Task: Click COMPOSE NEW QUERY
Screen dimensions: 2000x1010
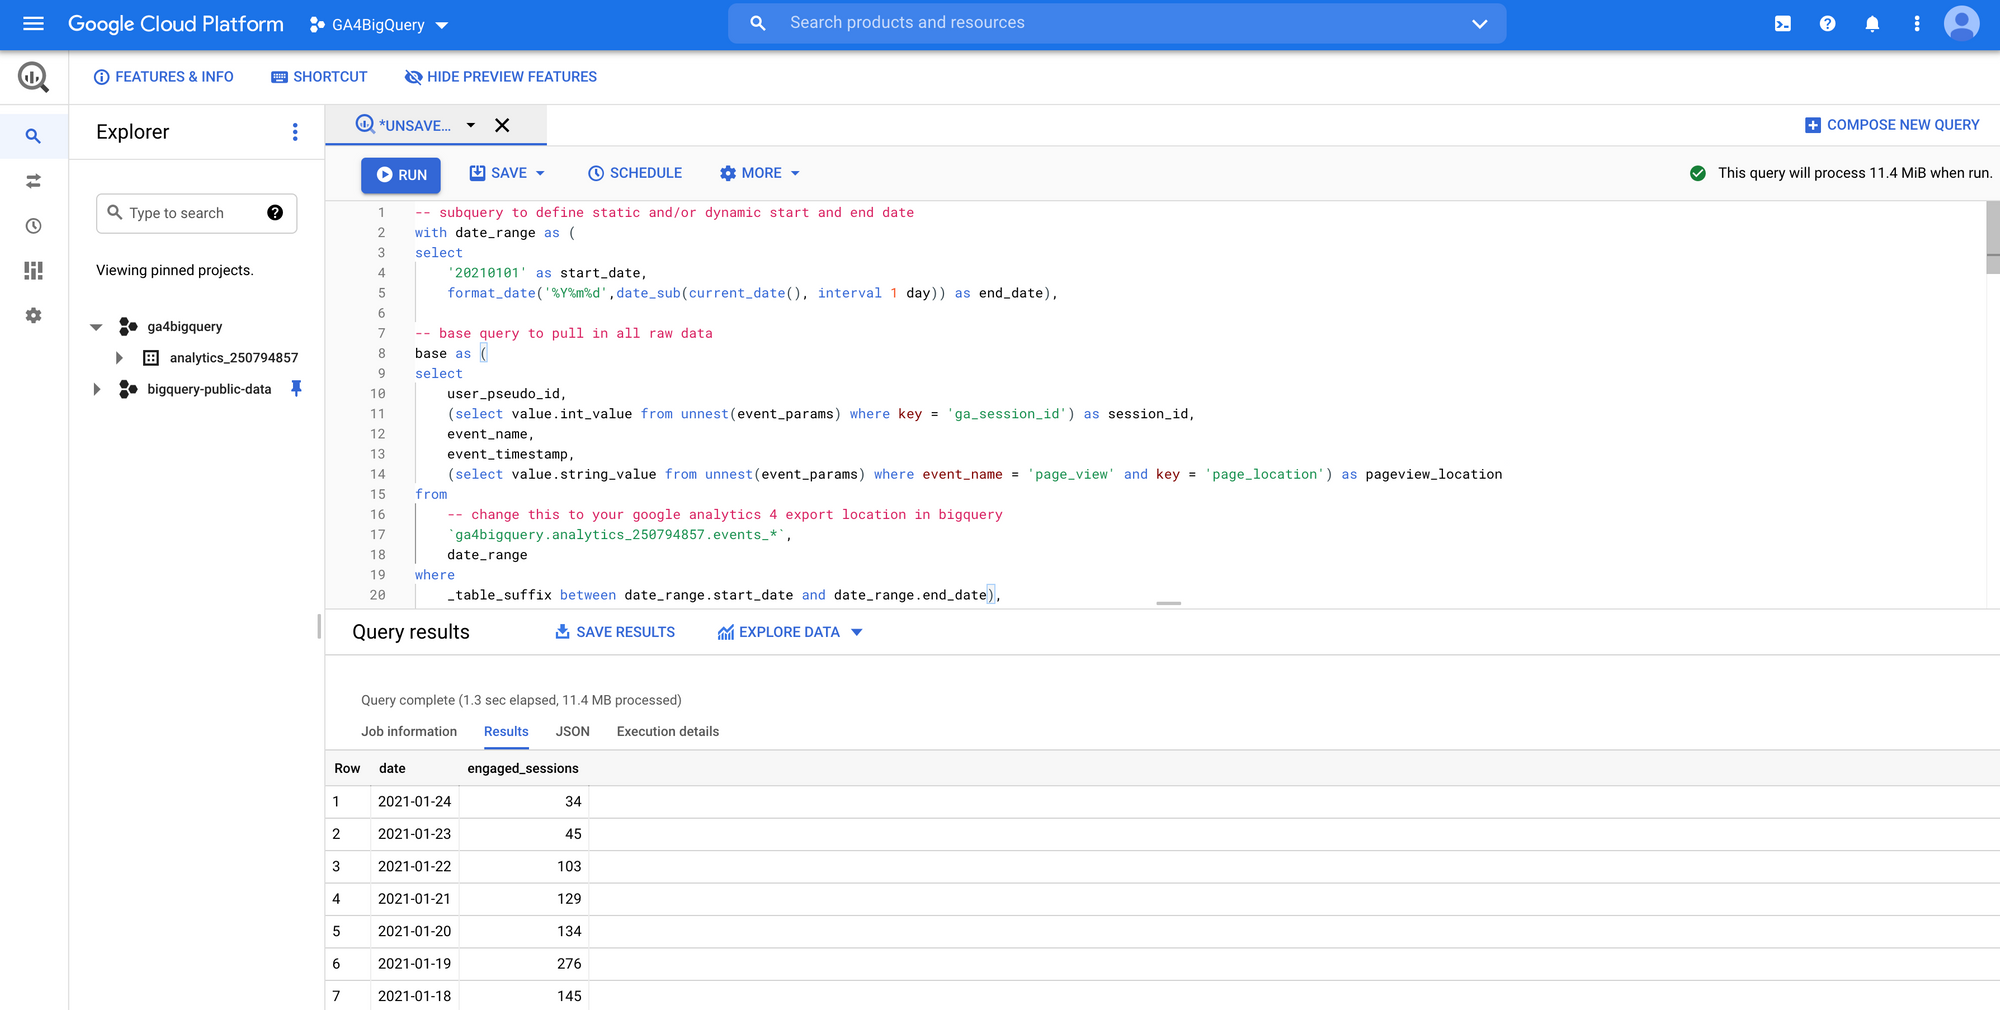Action: [x=1891, y=125]
